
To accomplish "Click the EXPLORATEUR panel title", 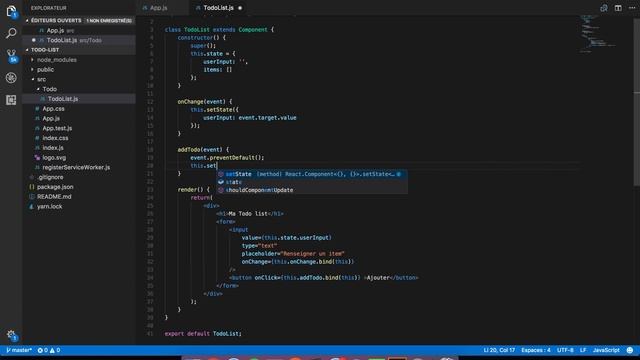I will (x=49, y=8).
